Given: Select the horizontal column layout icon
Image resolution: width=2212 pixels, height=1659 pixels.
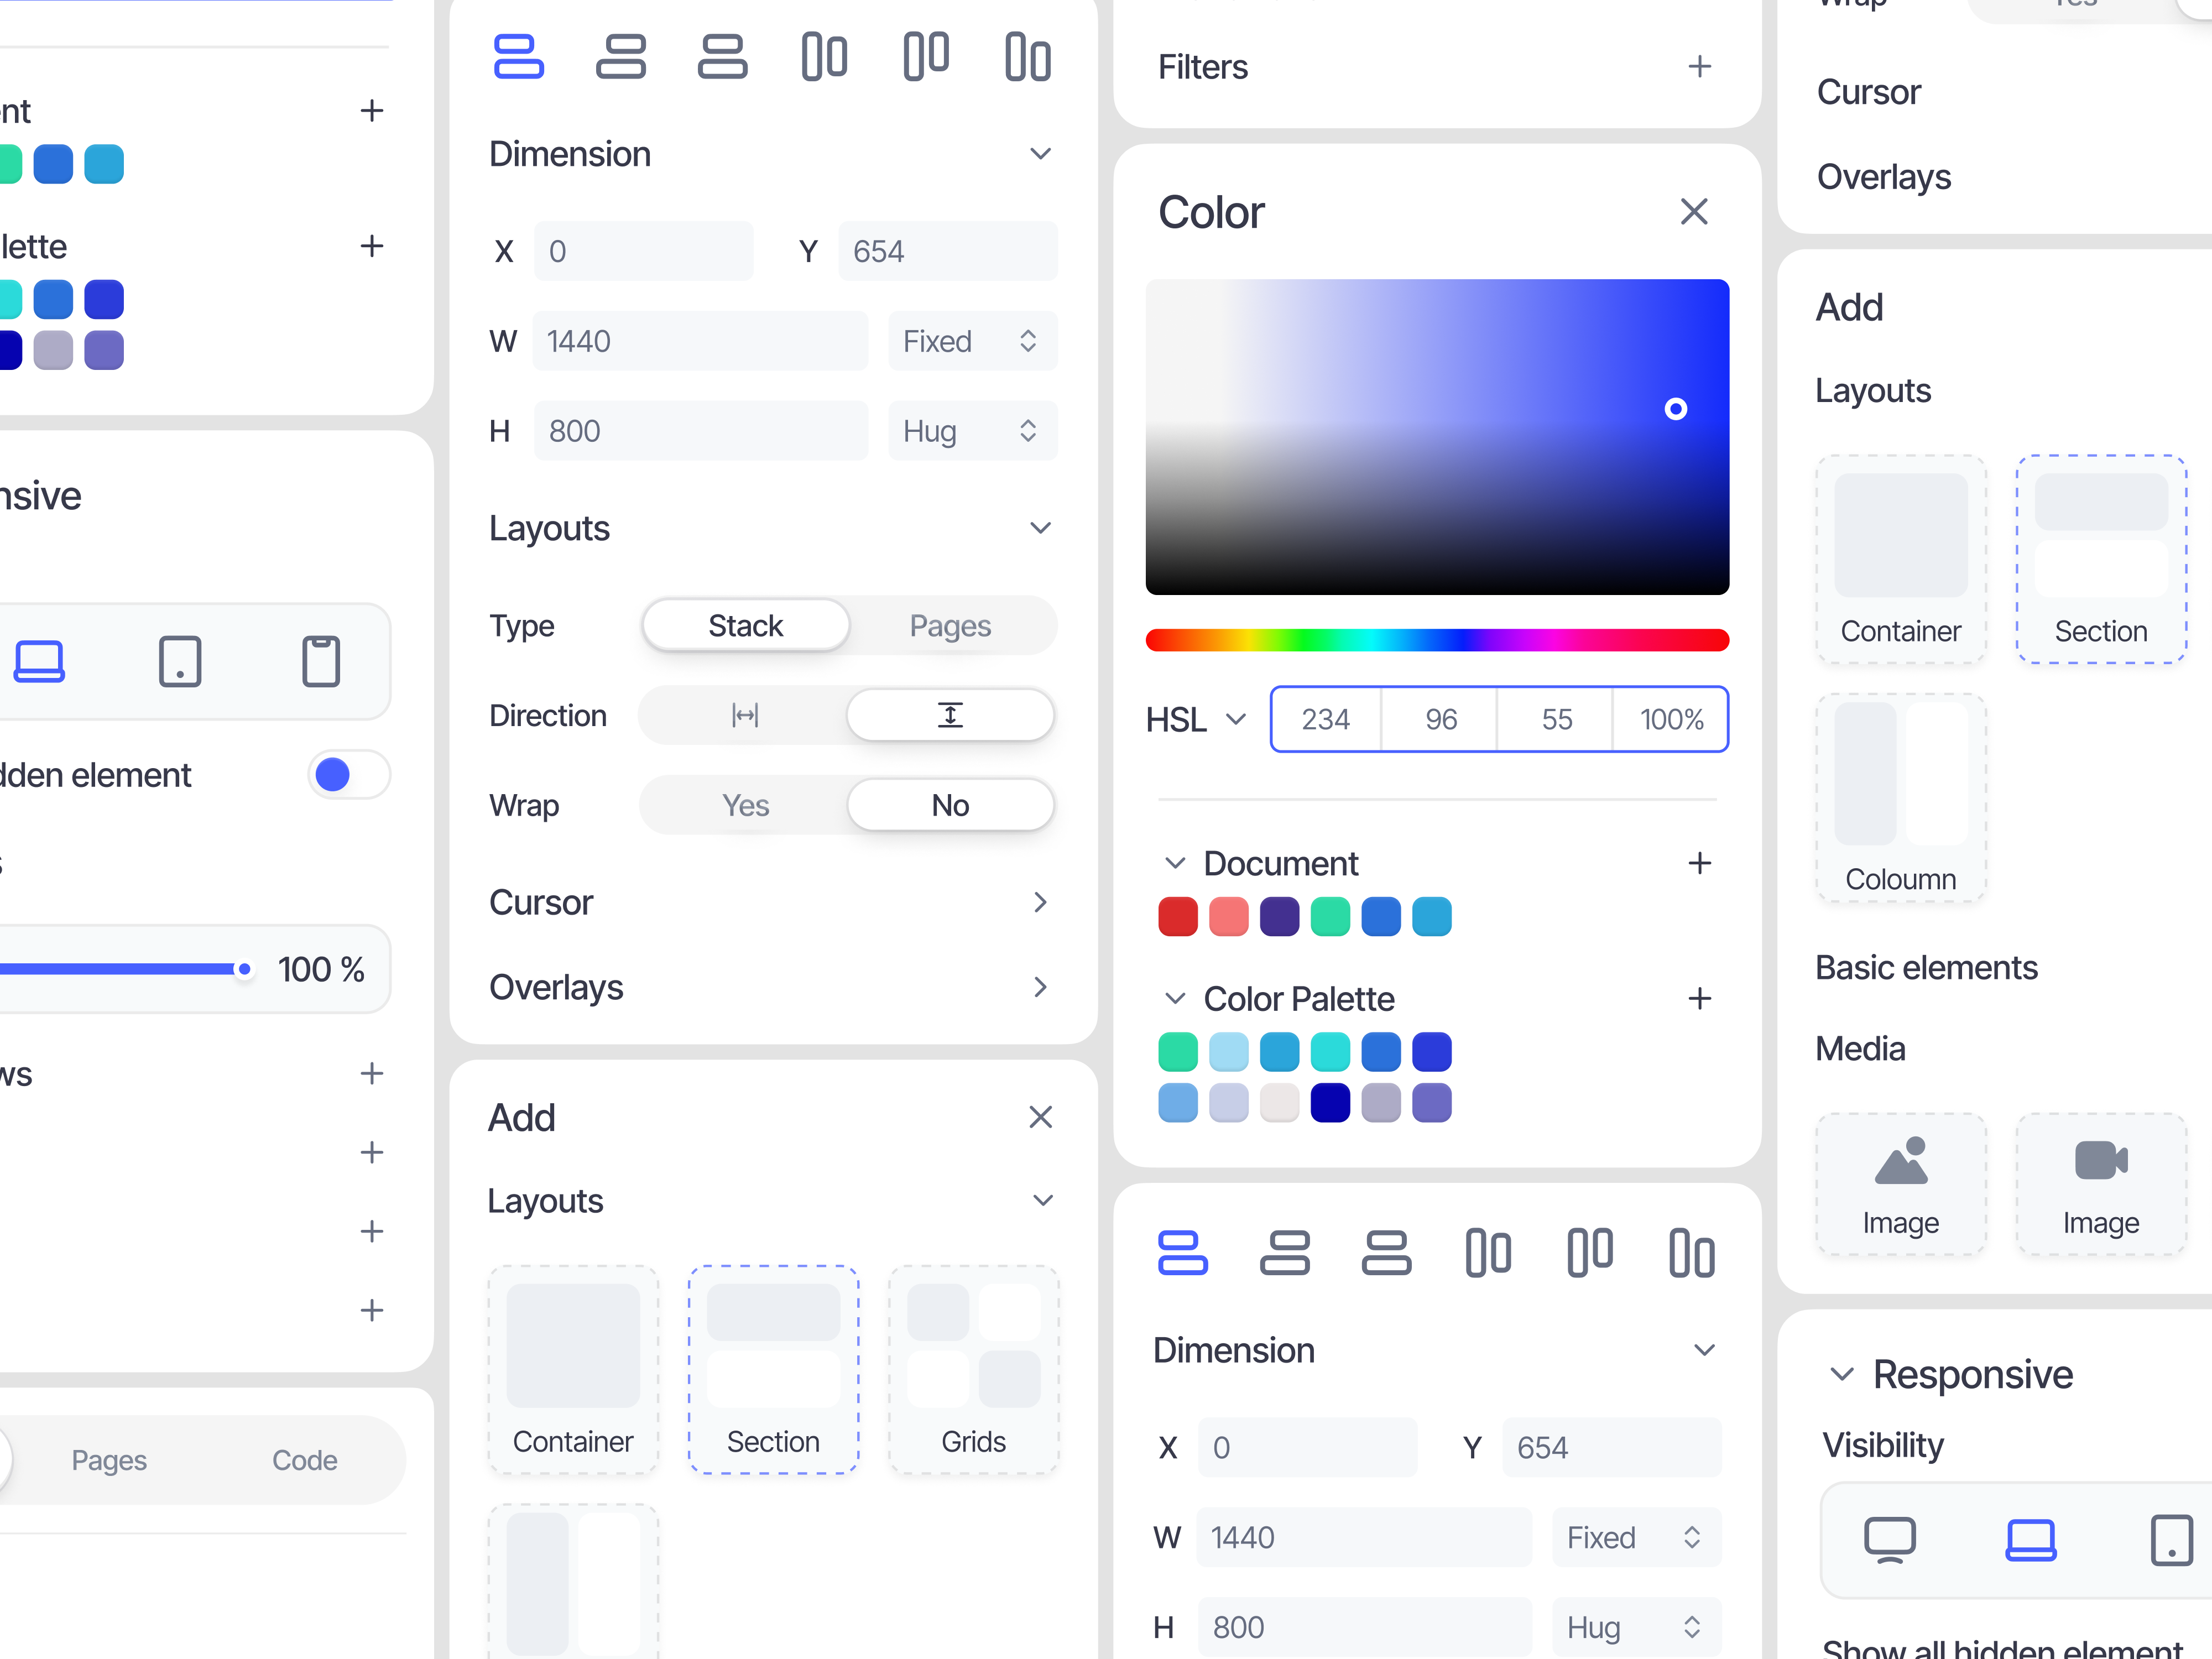Looking at the screenshot, I should (x=823, y=57).
